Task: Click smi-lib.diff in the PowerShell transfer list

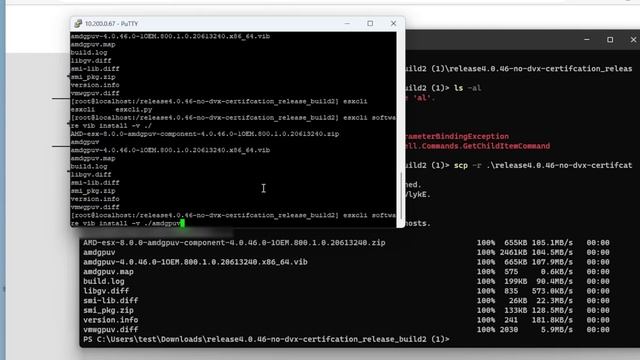Action: tap(111, 301)
